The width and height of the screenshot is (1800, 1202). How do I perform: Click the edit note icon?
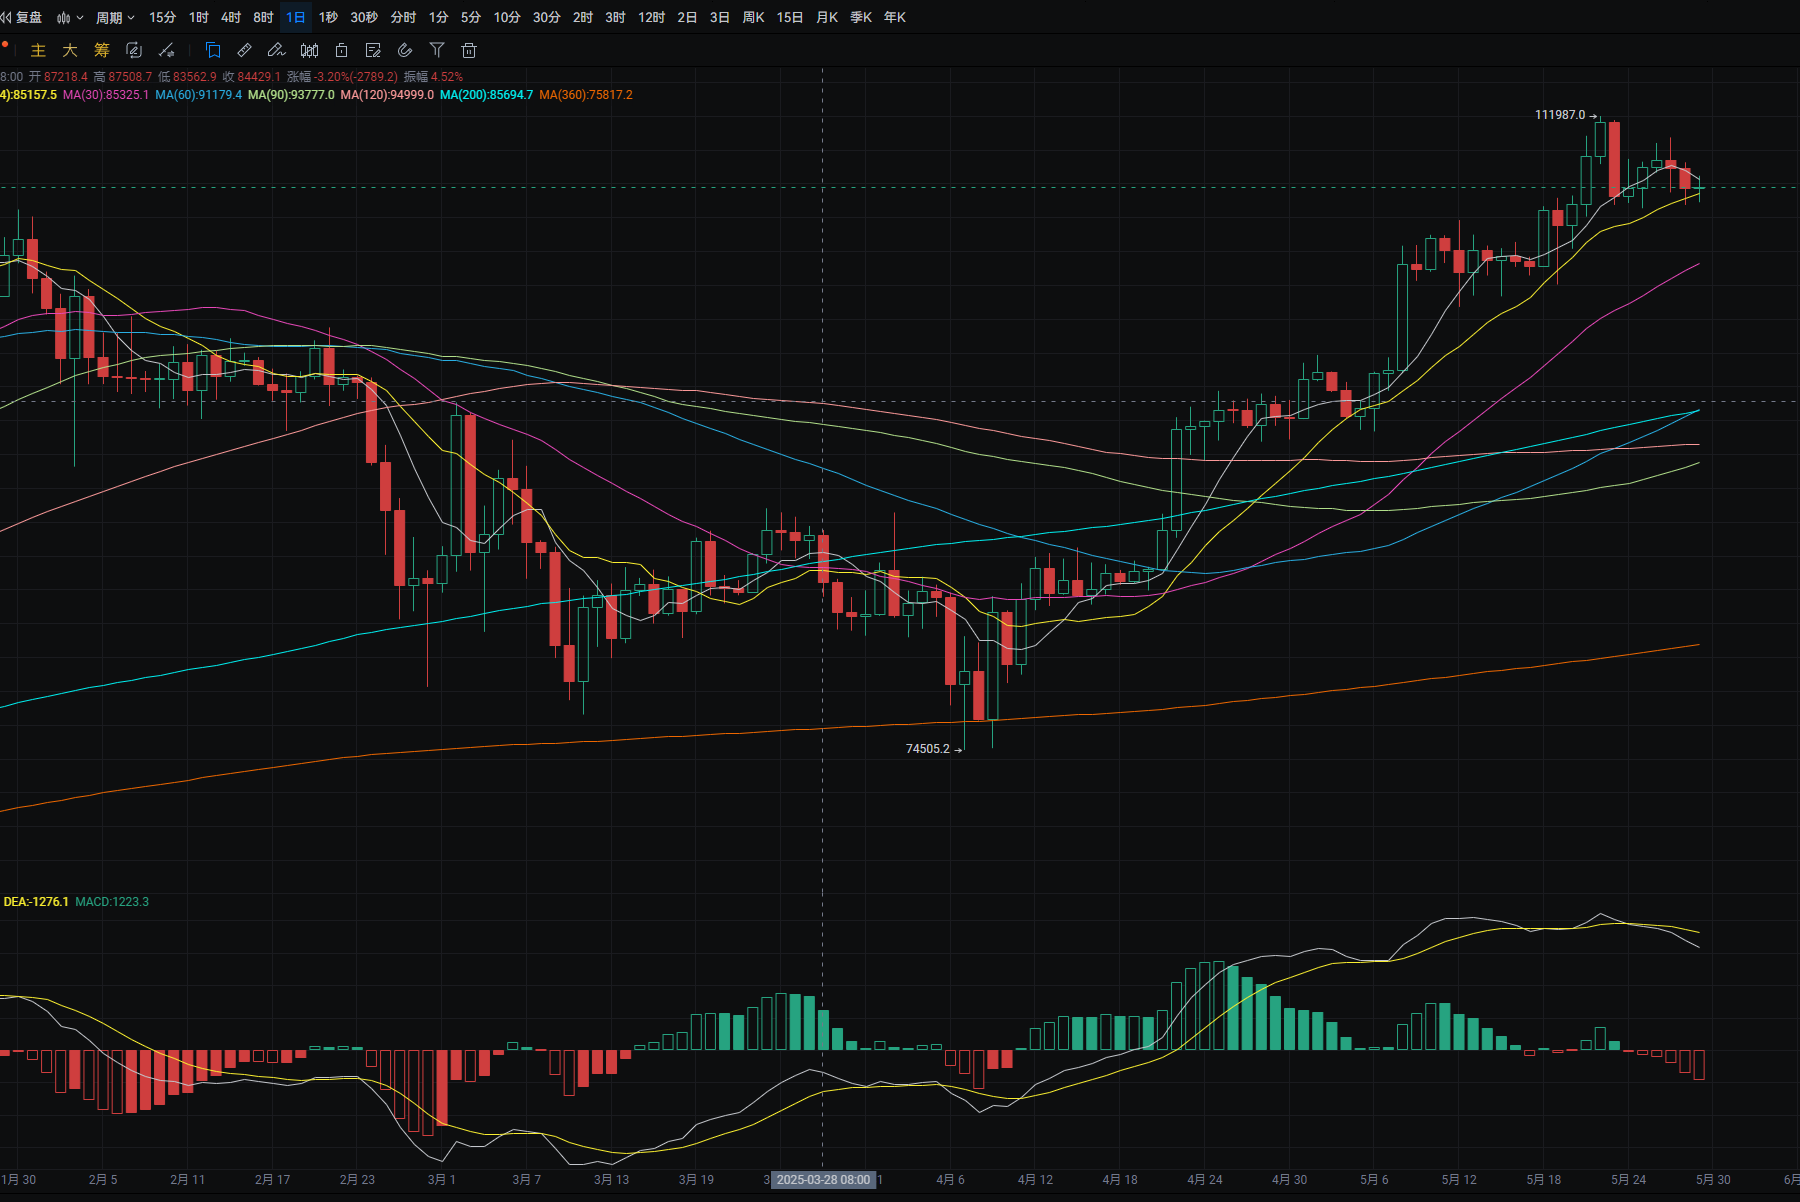click(373, 50)
